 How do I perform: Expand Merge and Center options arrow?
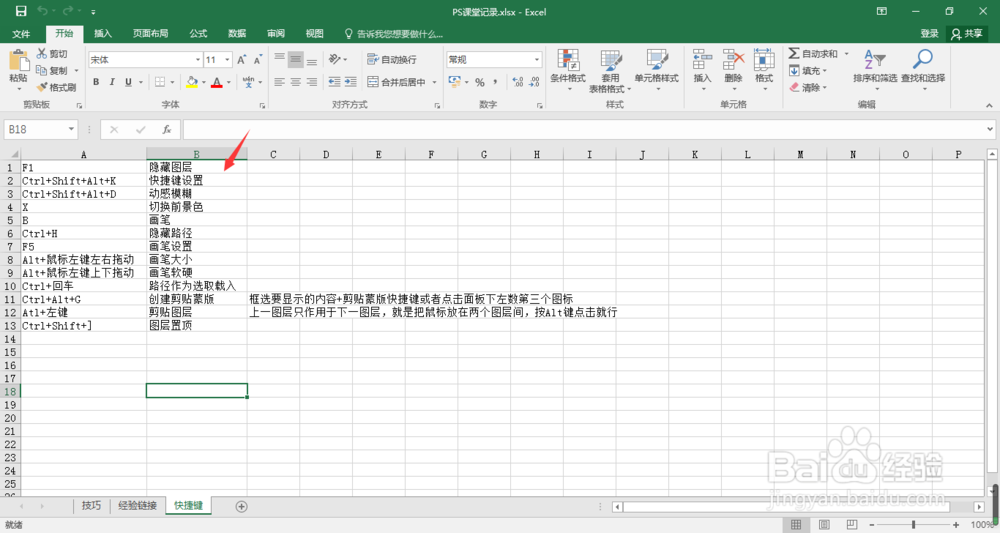(x=434, y=82)
